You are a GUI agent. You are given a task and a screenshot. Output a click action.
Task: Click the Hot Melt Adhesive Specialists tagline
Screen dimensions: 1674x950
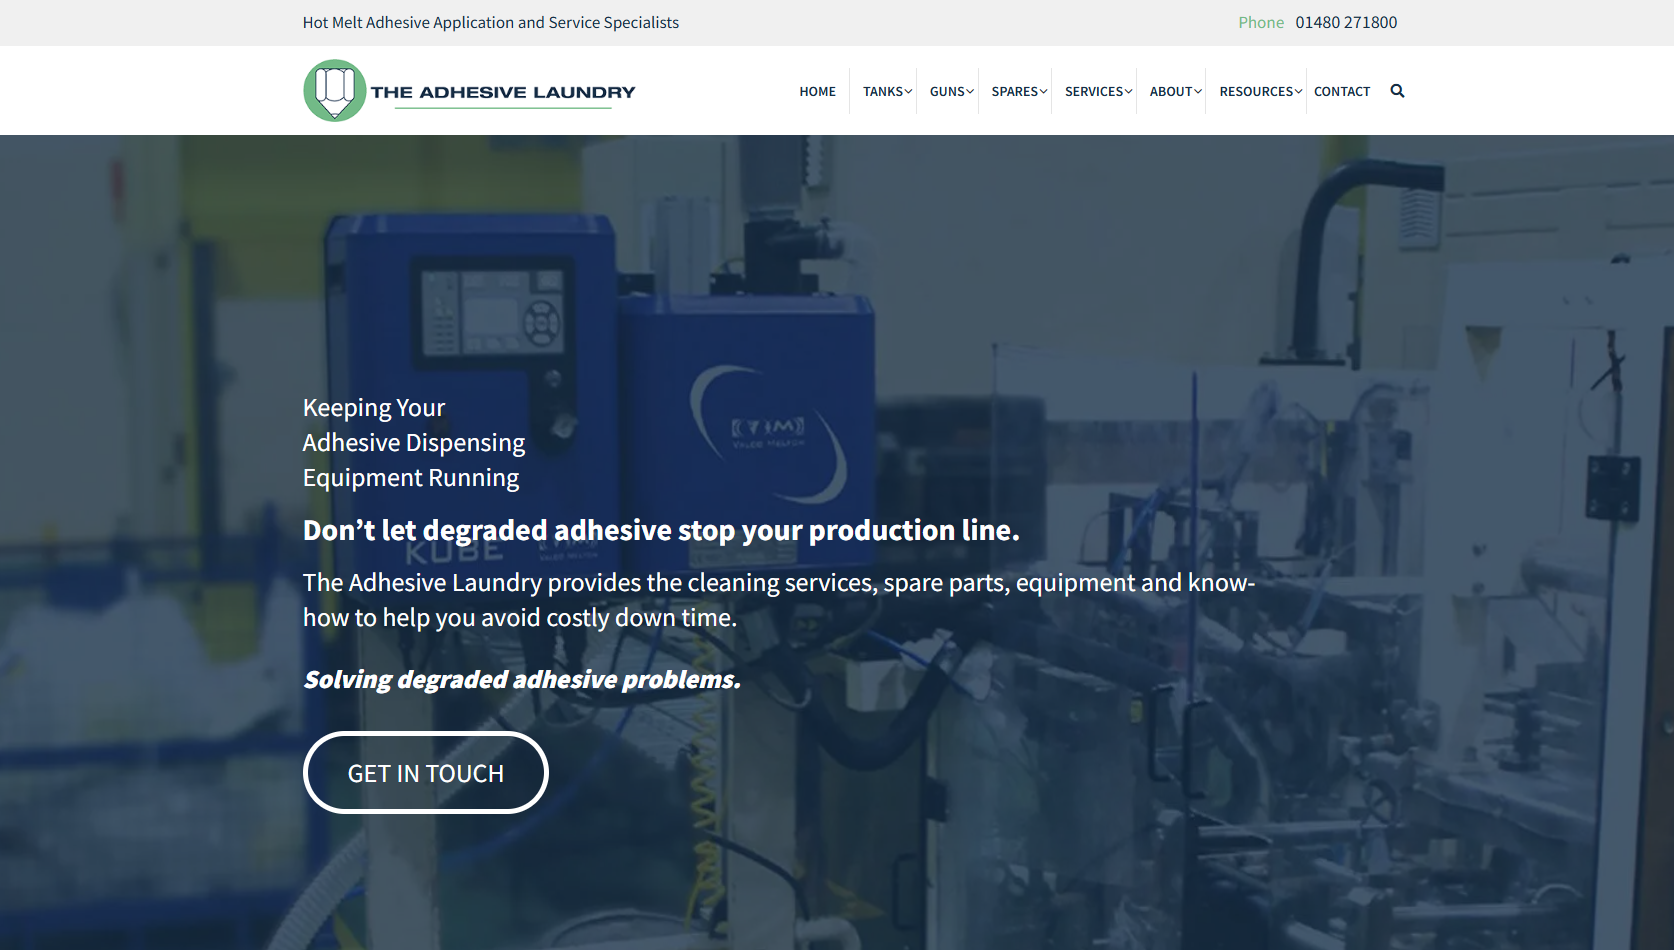pos(490,23)
